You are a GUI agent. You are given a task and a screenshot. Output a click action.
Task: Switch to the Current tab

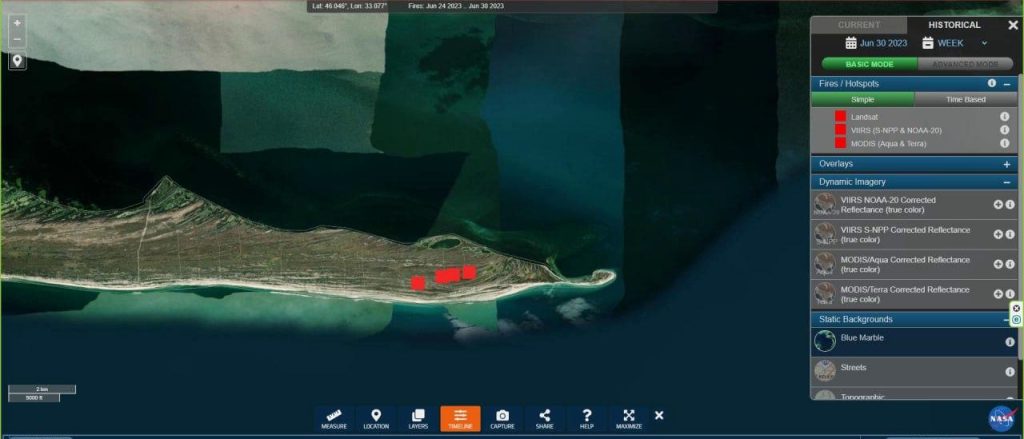tap(858, 25)
